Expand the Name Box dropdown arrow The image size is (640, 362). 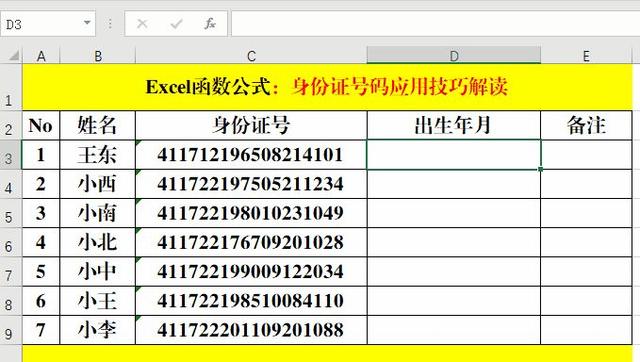point(87,23)
